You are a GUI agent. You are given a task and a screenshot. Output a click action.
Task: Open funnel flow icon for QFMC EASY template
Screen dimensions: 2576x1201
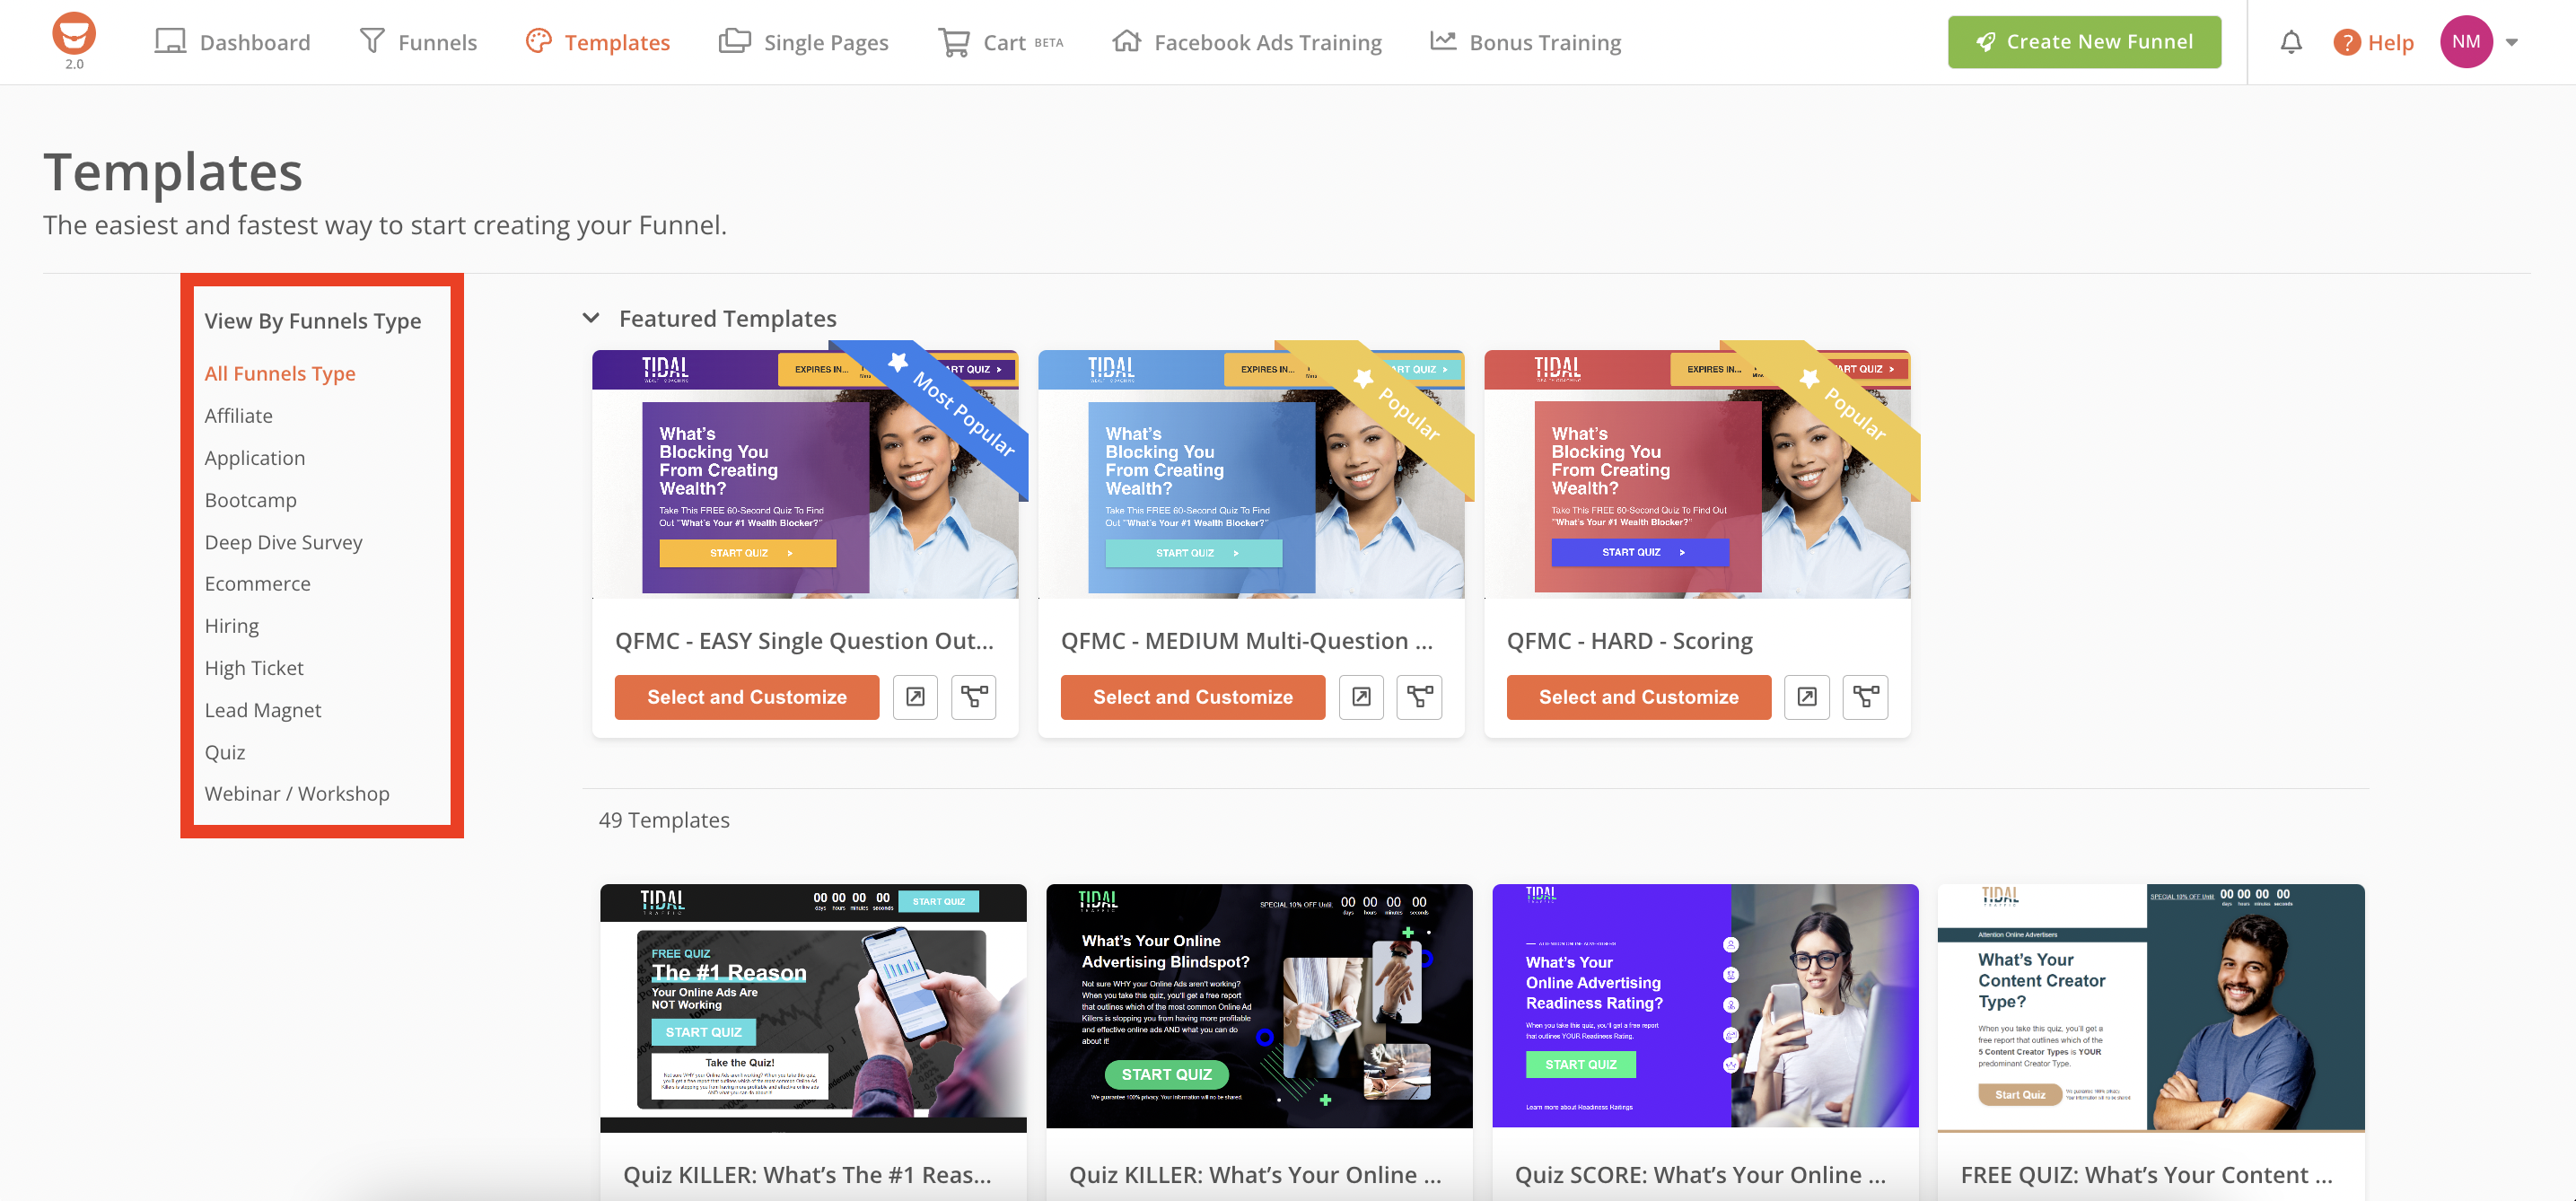[973, 697]
